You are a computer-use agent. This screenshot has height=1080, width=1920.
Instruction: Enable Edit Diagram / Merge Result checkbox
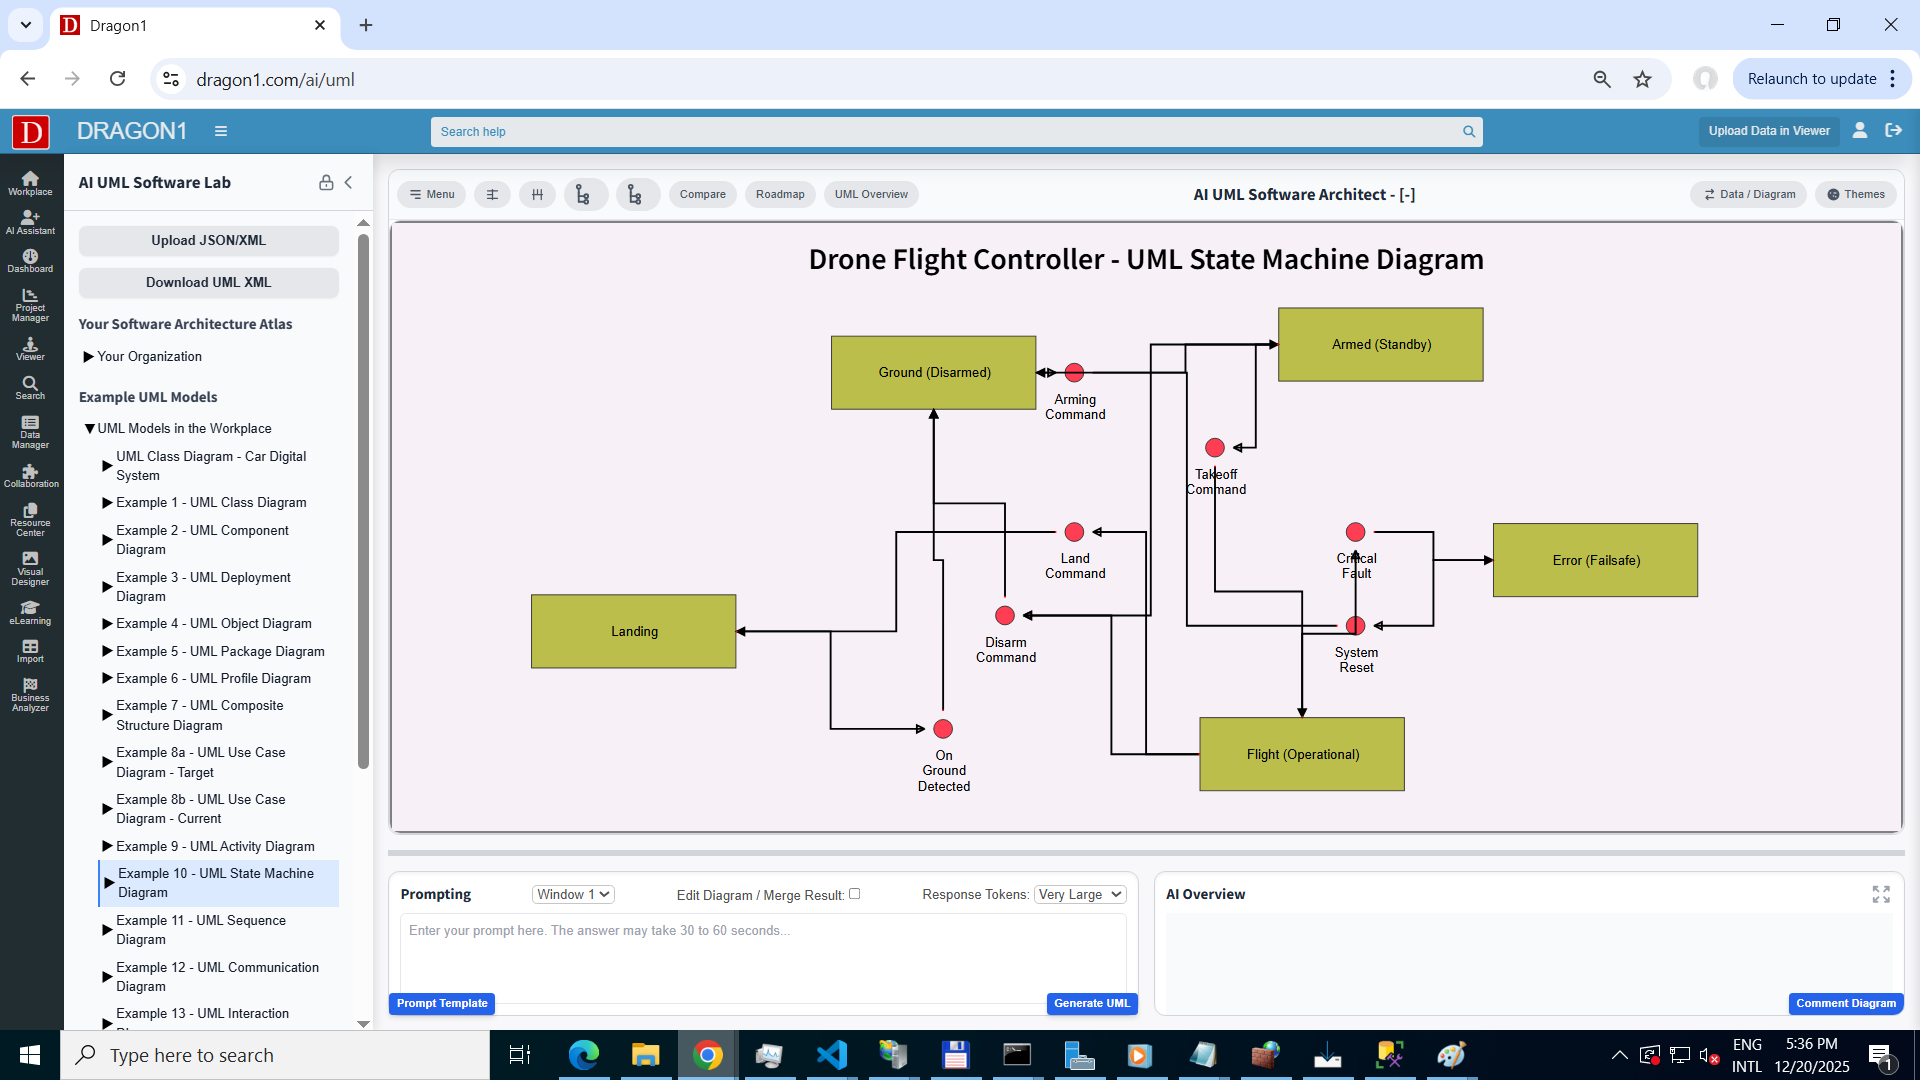click(855, 894)
